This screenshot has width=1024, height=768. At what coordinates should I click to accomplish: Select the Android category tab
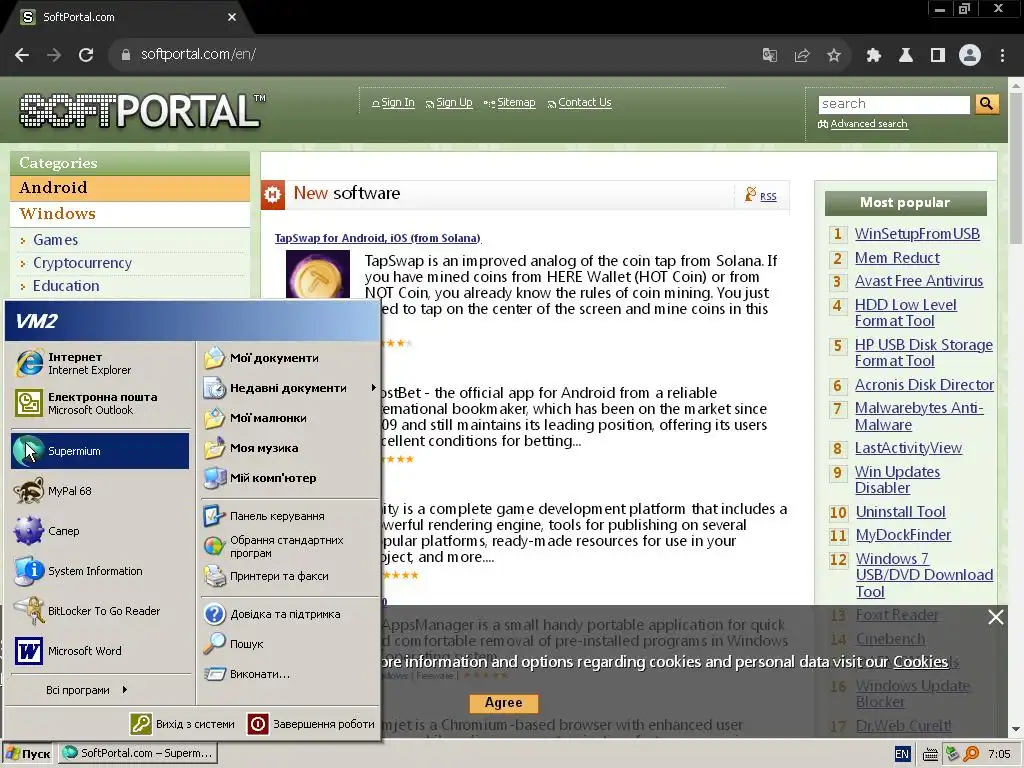point(129,188)
